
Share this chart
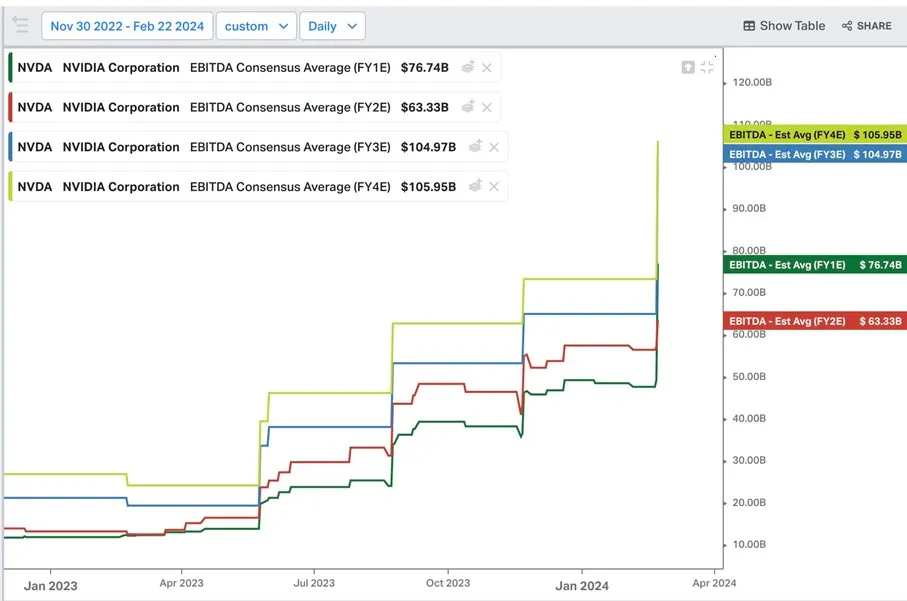[x=867, y=26]
